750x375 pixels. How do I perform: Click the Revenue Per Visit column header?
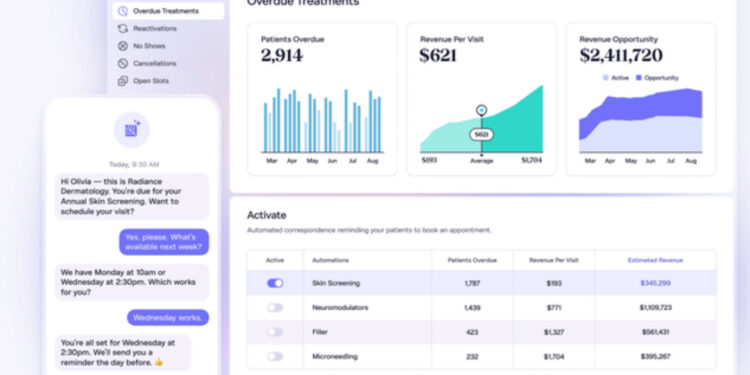[554, 260]
